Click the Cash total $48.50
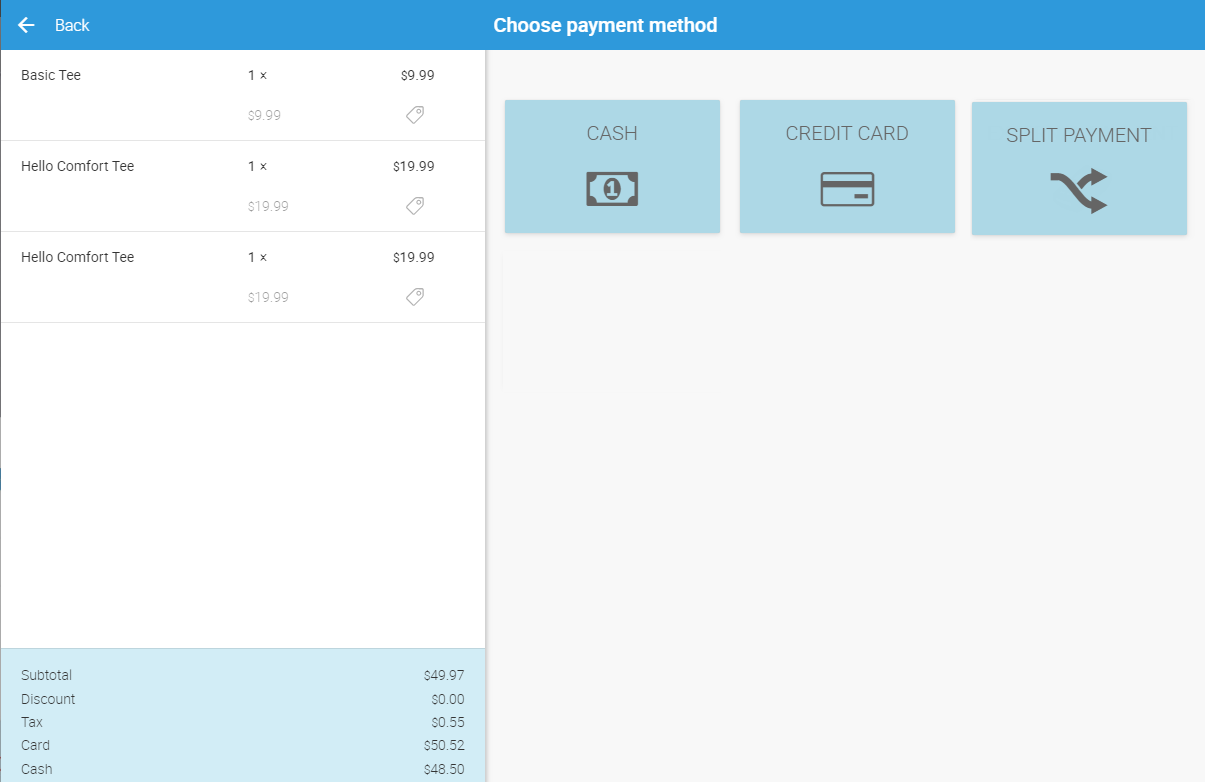The image size is (1205, 782). (x=443, y=769)
